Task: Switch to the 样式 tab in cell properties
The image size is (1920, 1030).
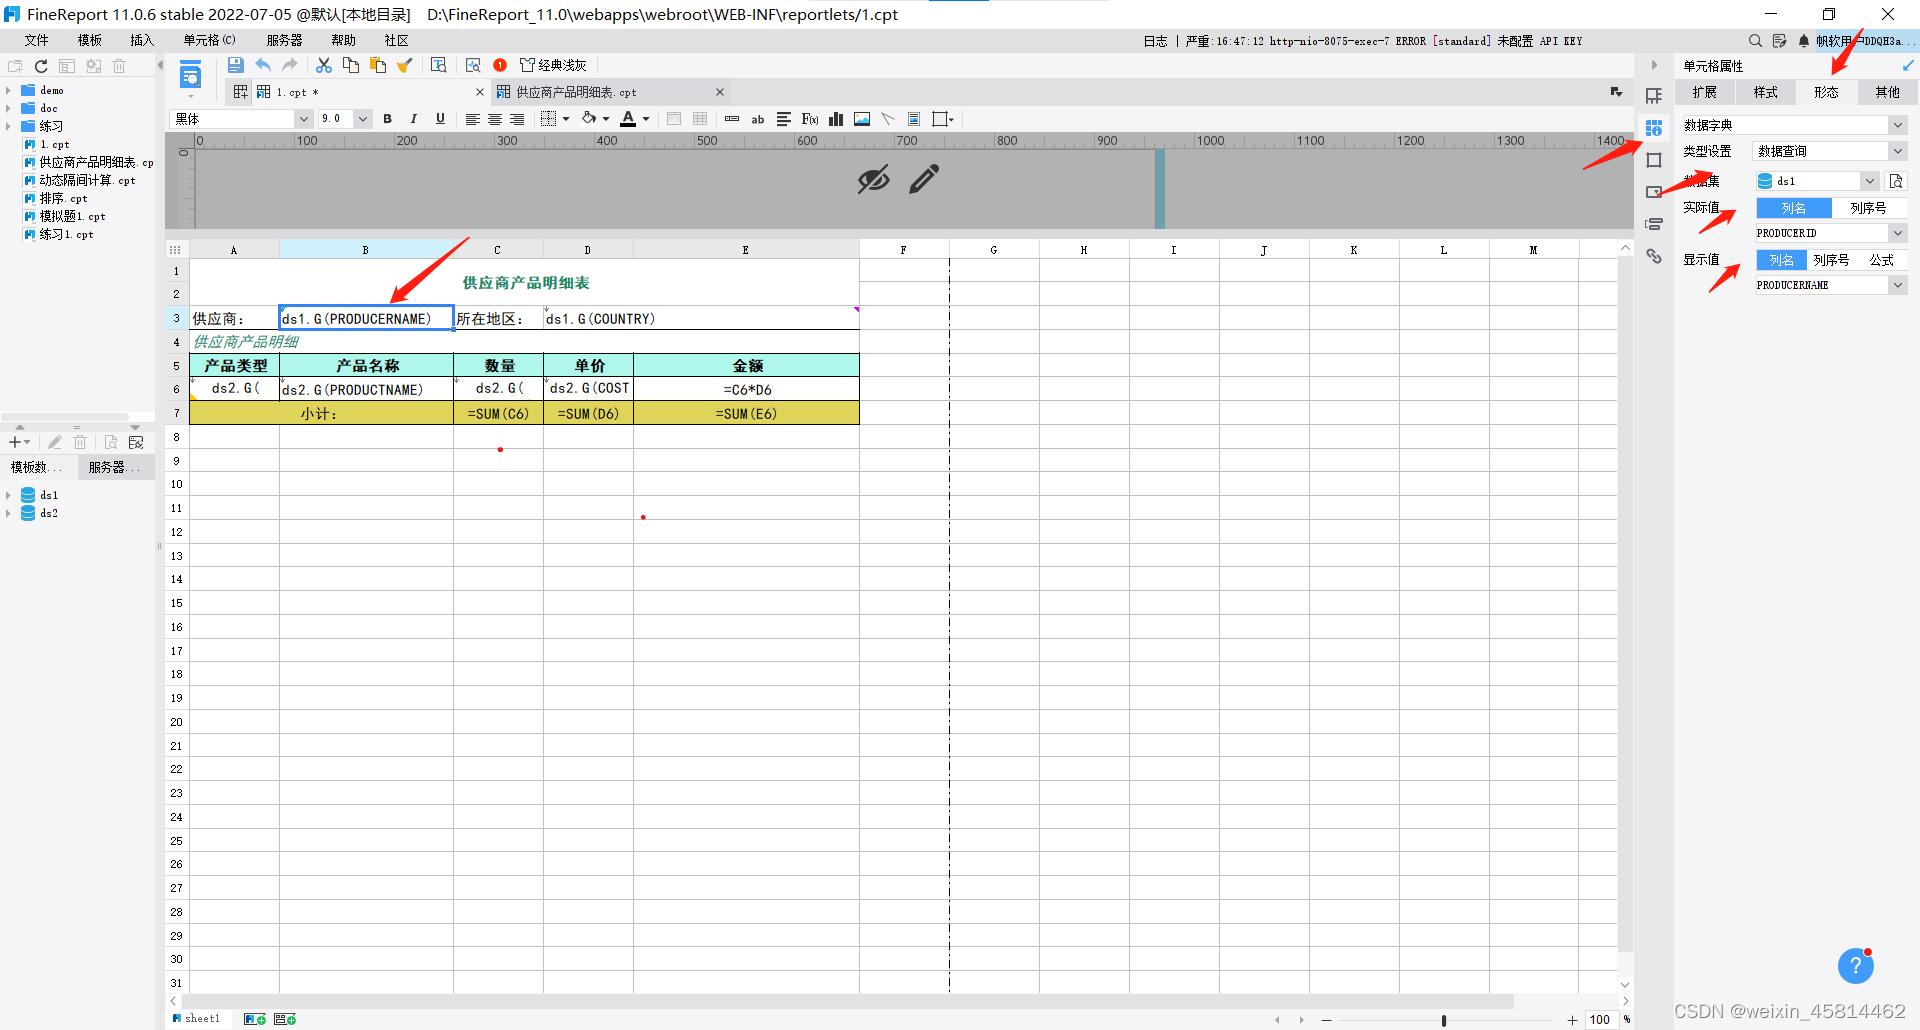Action: coord(1766,92)
